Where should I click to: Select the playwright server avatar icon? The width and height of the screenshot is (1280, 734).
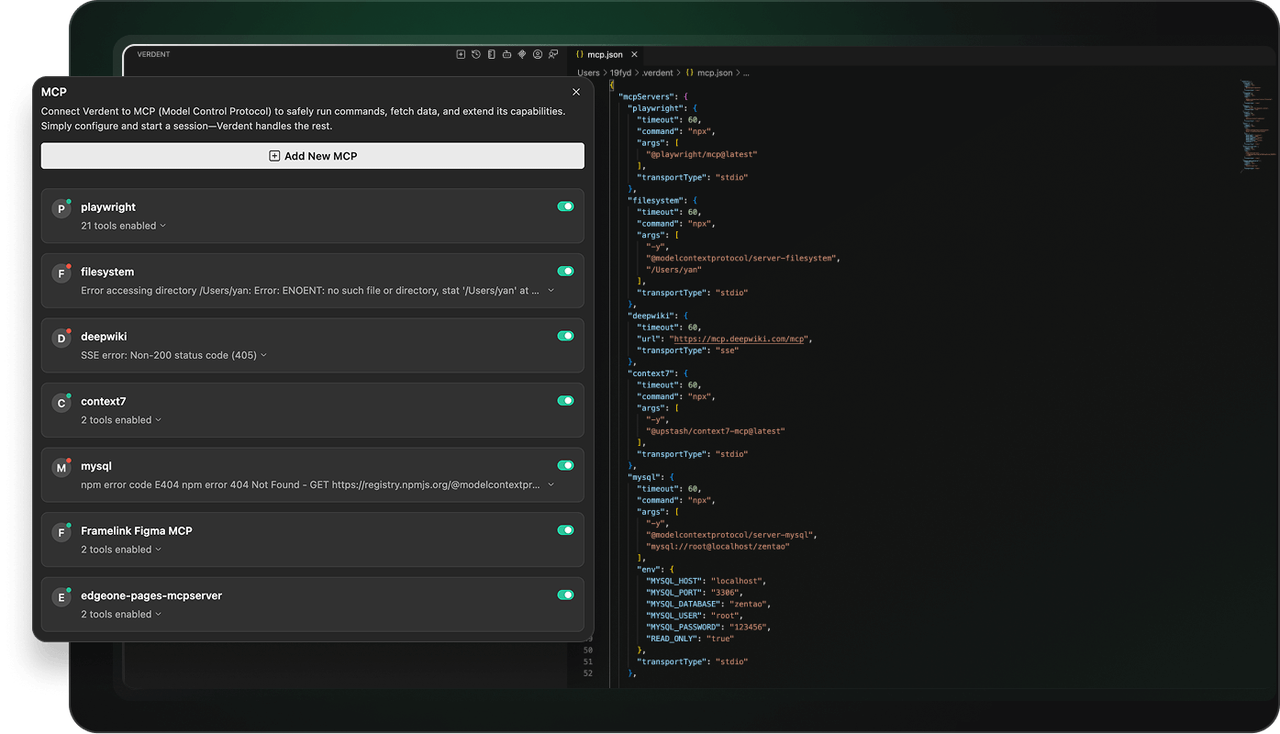(x=61, y=208)
